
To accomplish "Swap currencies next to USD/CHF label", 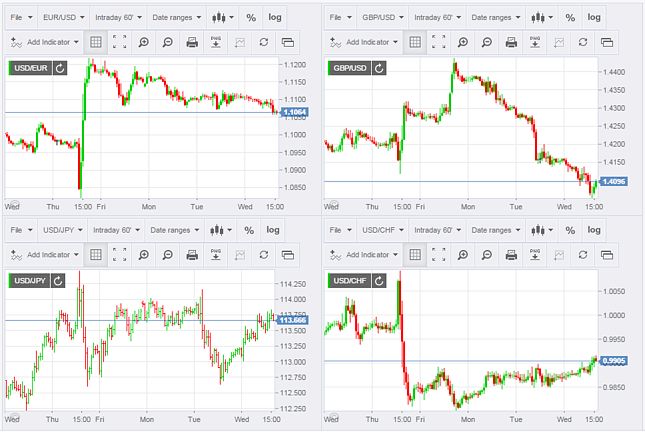I will point(378,279).
